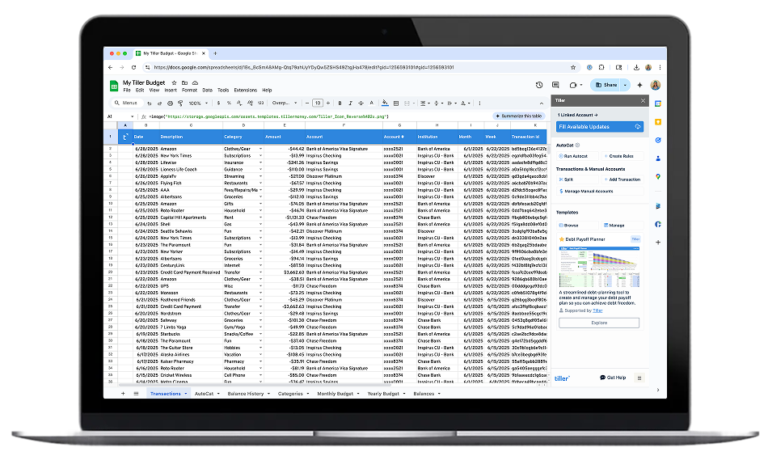Click the browser reload icon
The image size is (768, 456).
[134, 68]
